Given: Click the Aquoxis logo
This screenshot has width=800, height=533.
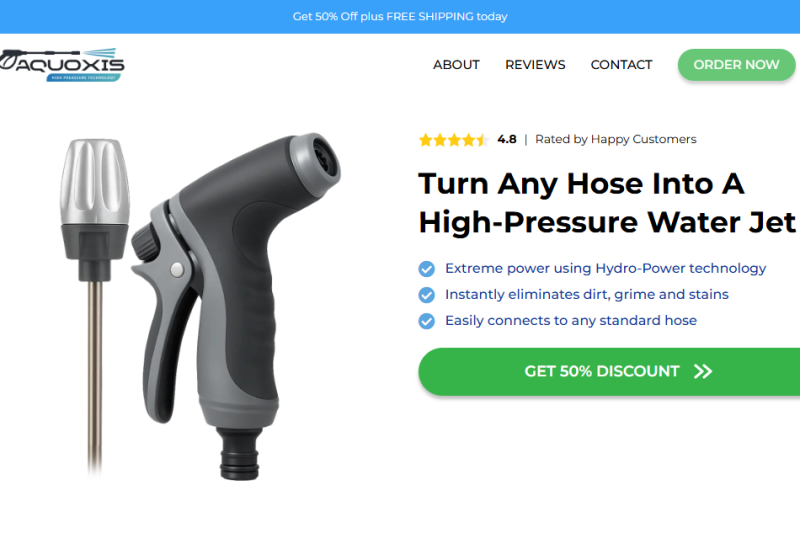Looking at the screenshot, I should (62, 65).
